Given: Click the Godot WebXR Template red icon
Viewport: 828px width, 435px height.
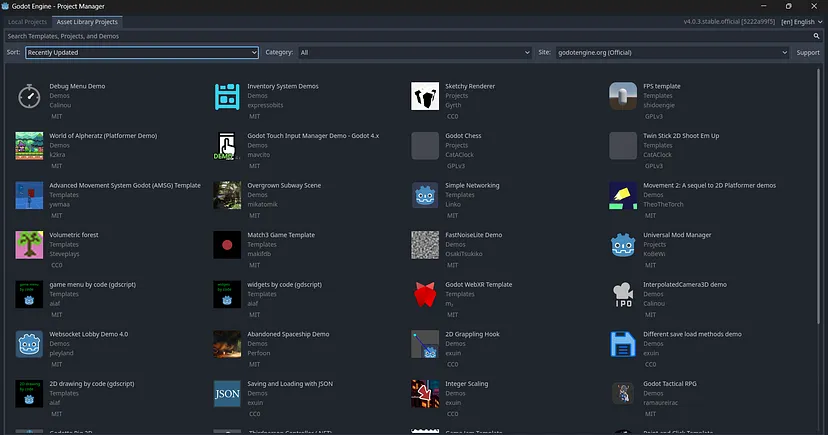Looking at the screenshot, I should pyautogui.click(x=425, y=295).
